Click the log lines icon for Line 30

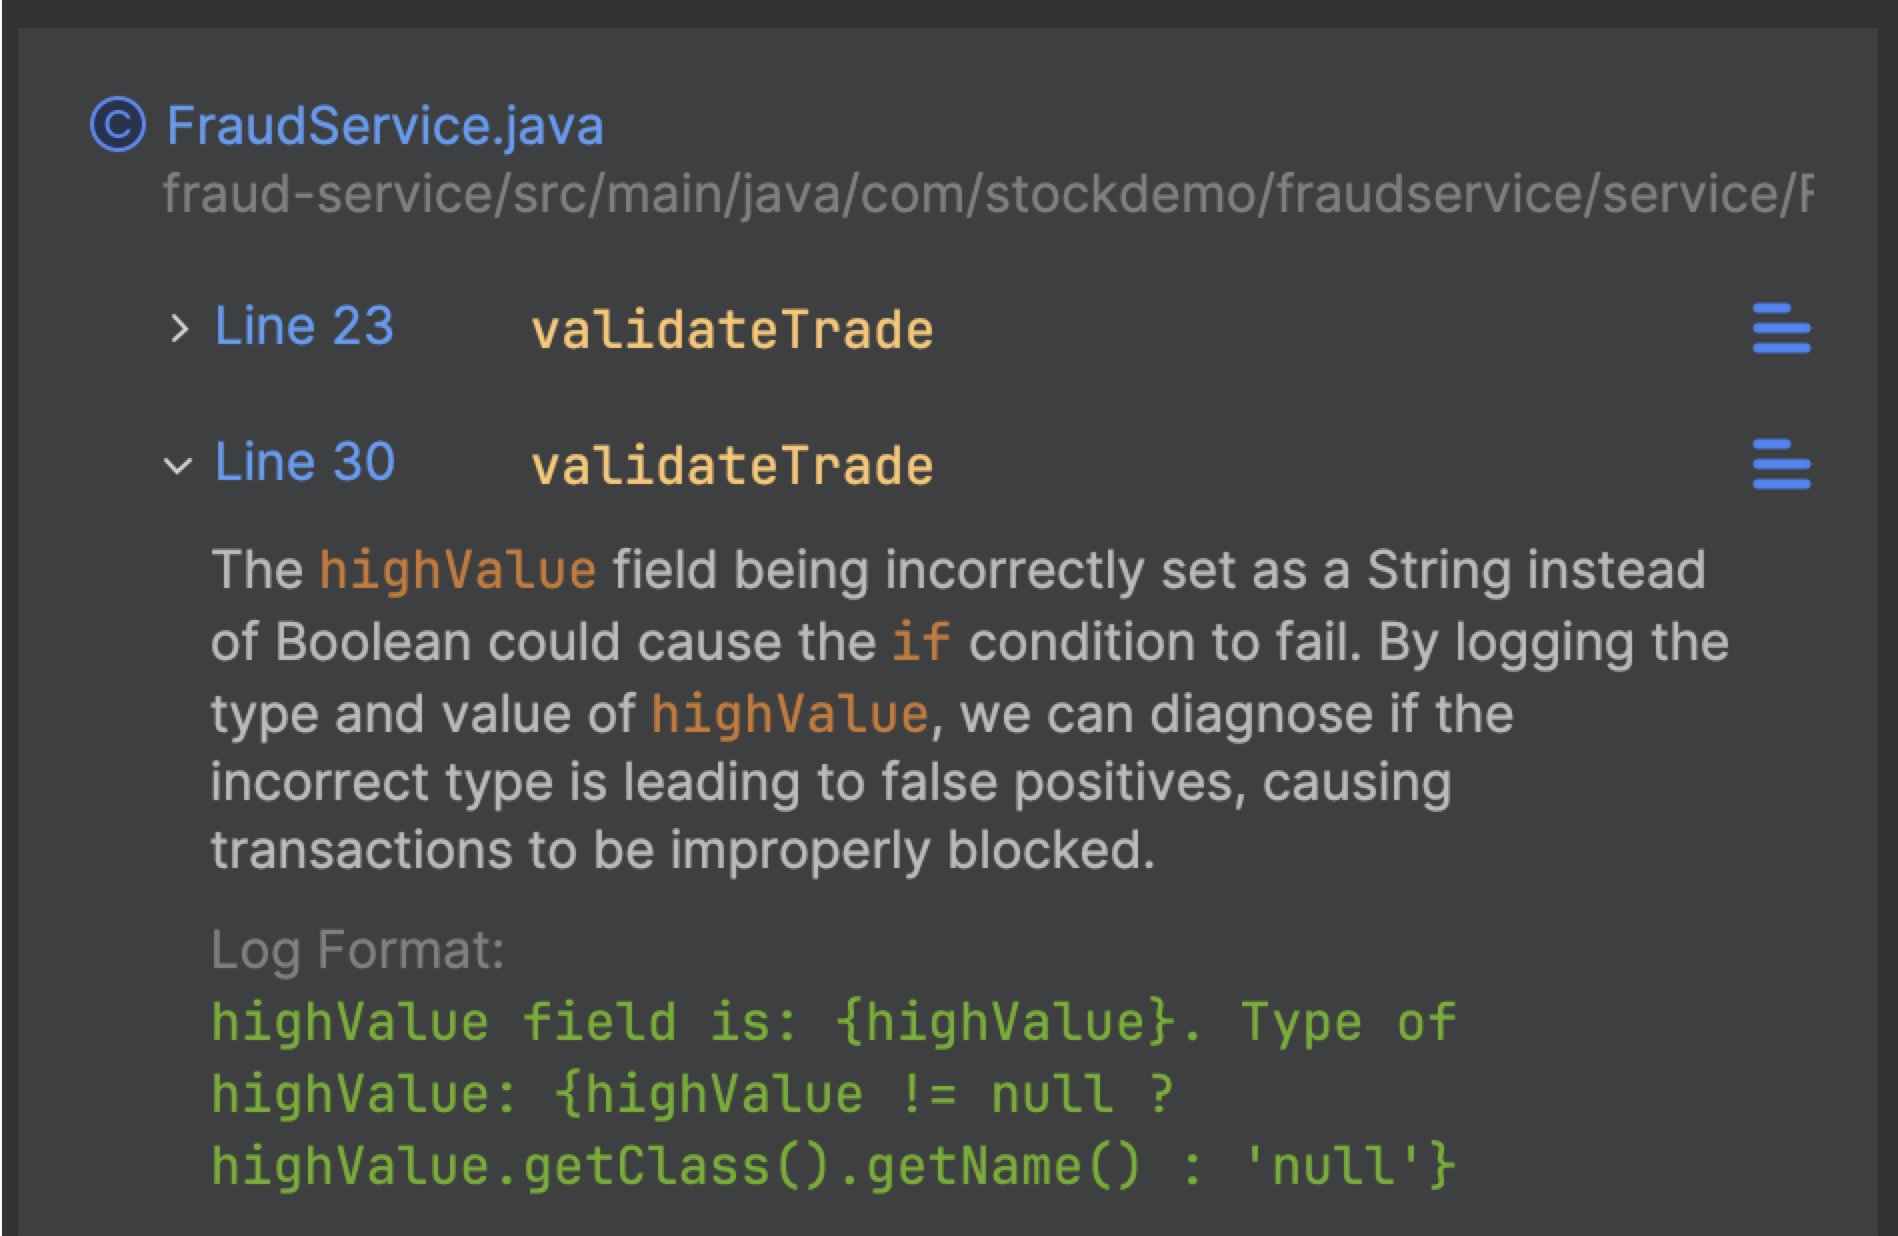1781,465
